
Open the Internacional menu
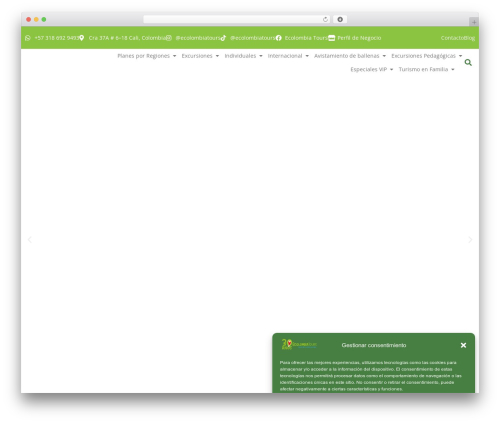[x=285, y=56]
